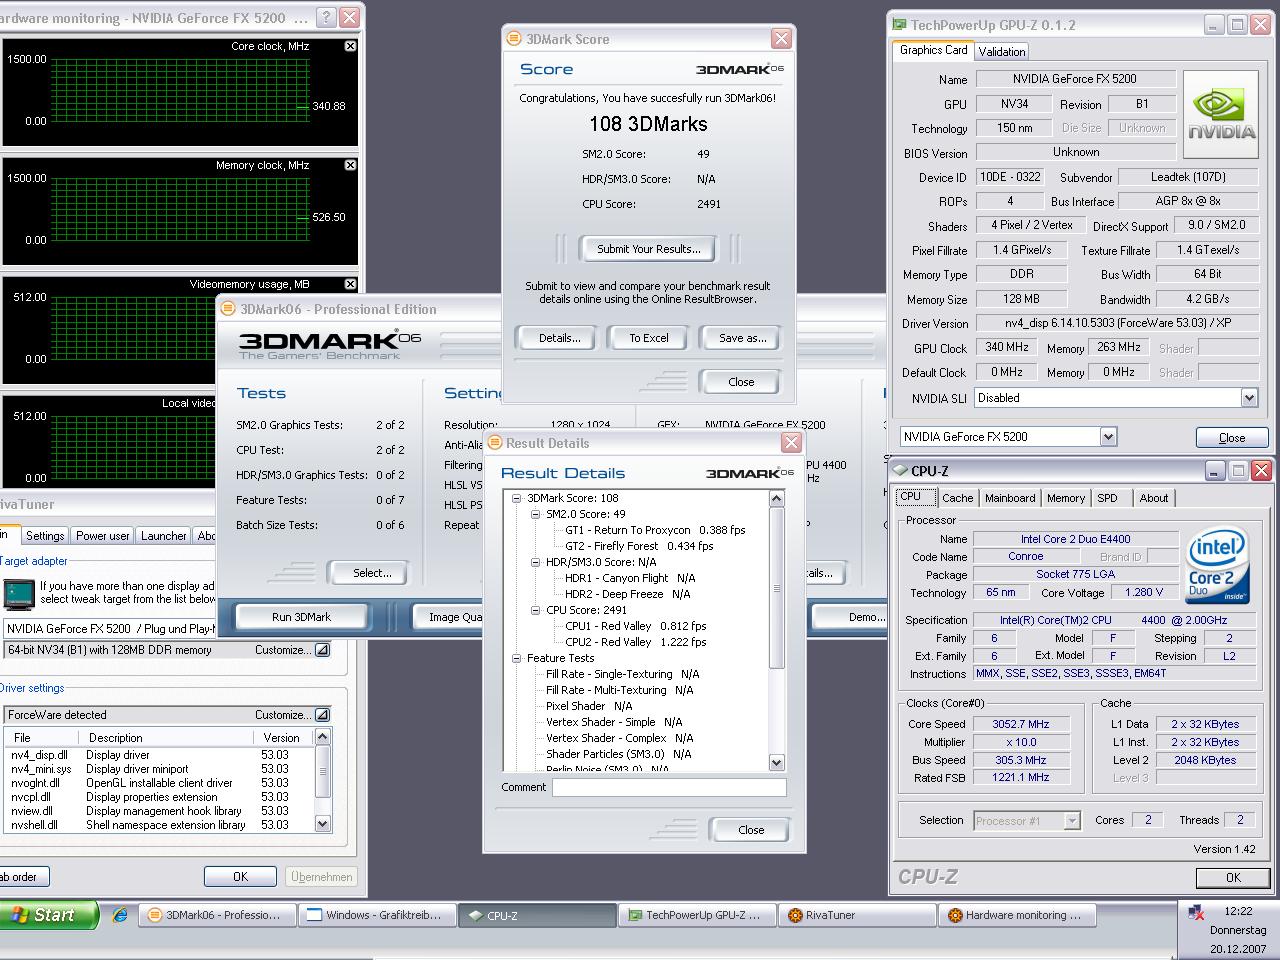Click the GPU-Z title bar icon
The width and height of the screenshot is (1280, 960).
pos(899,25)
